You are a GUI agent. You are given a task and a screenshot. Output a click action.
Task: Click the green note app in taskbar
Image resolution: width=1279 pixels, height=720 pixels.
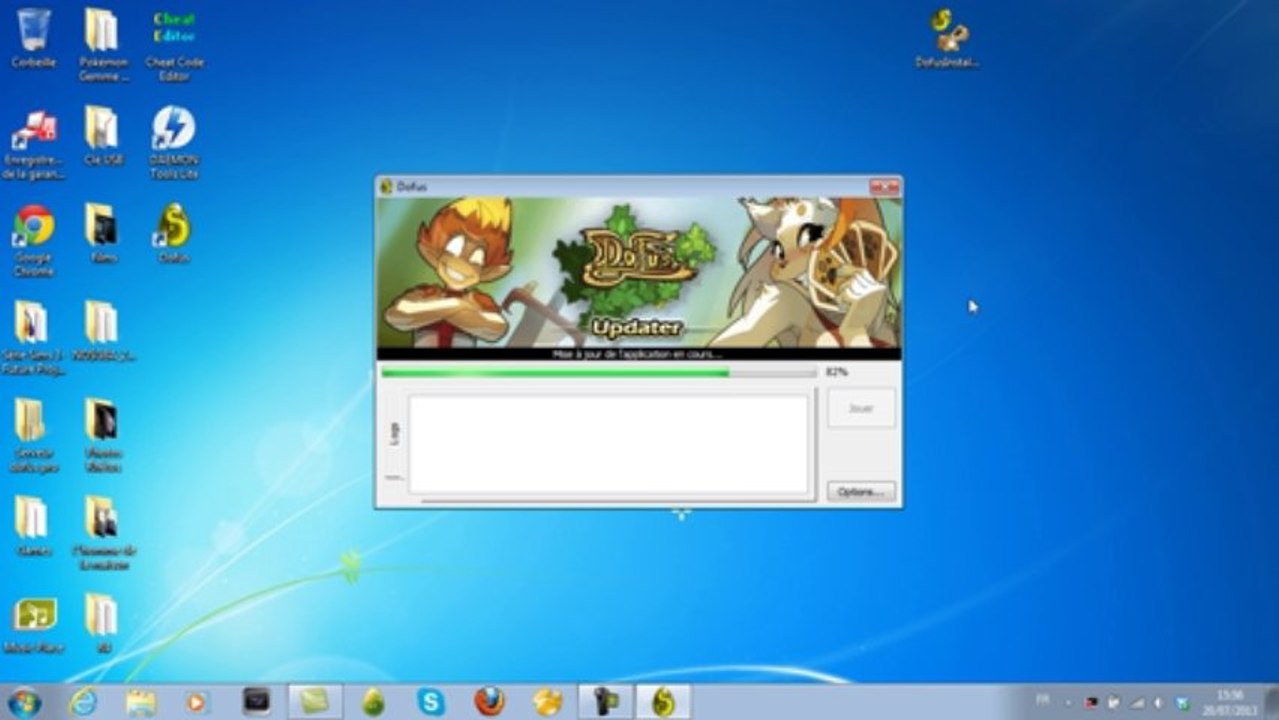click(316, 702)
